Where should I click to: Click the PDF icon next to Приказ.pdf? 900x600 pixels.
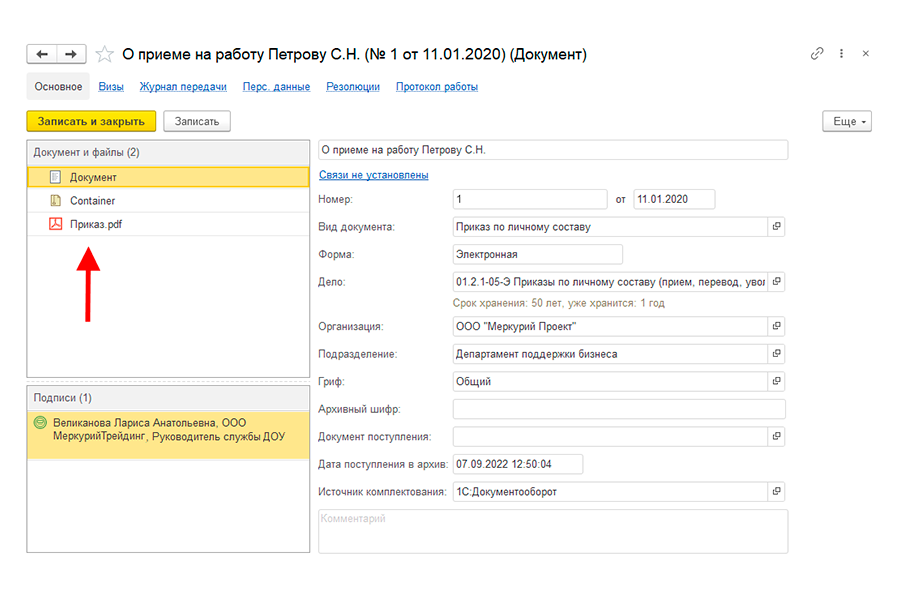point(55,224)
